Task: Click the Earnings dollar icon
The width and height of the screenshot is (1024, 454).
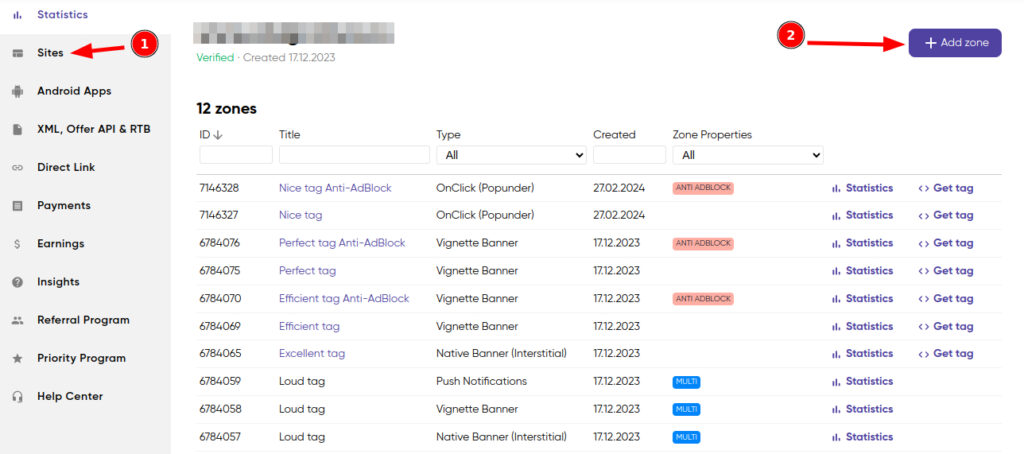Action: 18,244
